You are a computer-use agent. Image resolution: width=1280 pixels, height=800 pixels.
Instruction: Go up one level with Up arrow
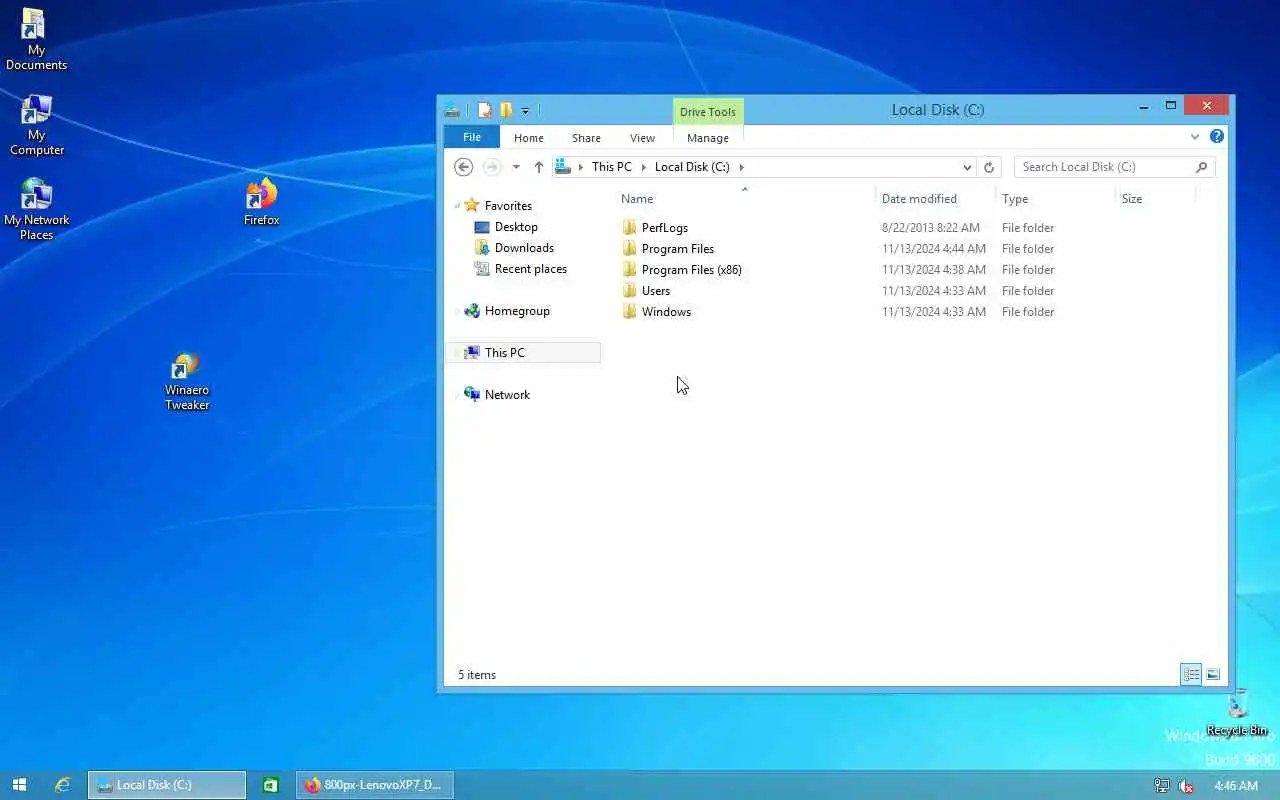pyautogui.click(x=538, y=167)
